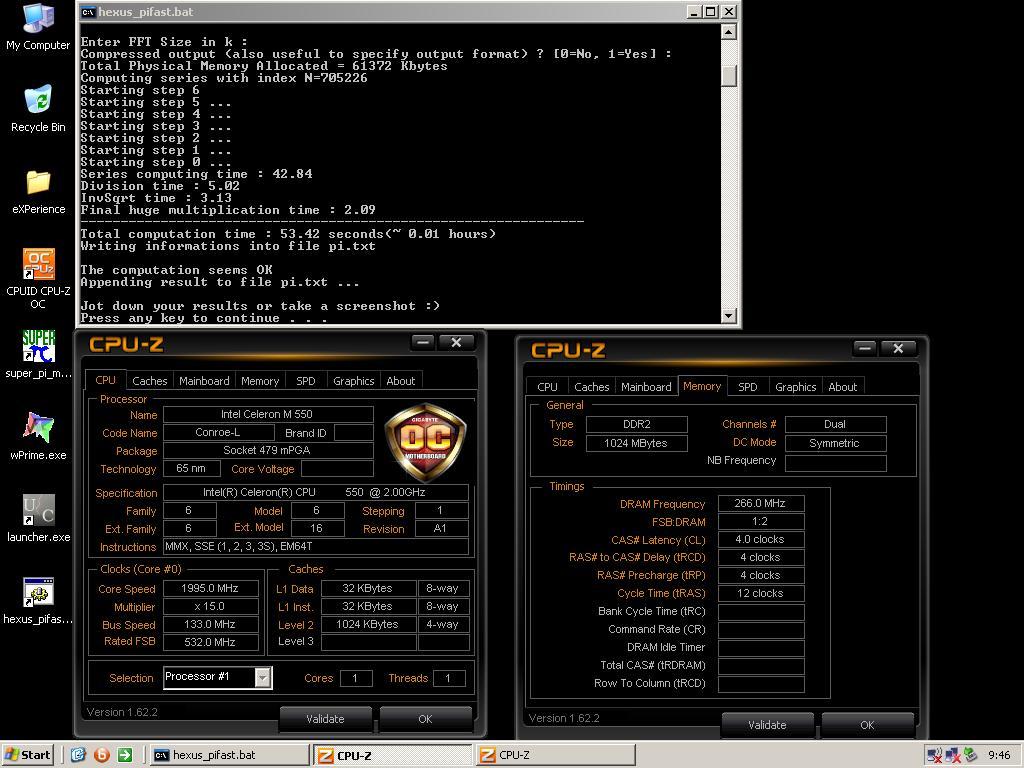Open Internet Explorer quick launch icon
This screenshot has width=1024, height=768.
pos(78,755)
